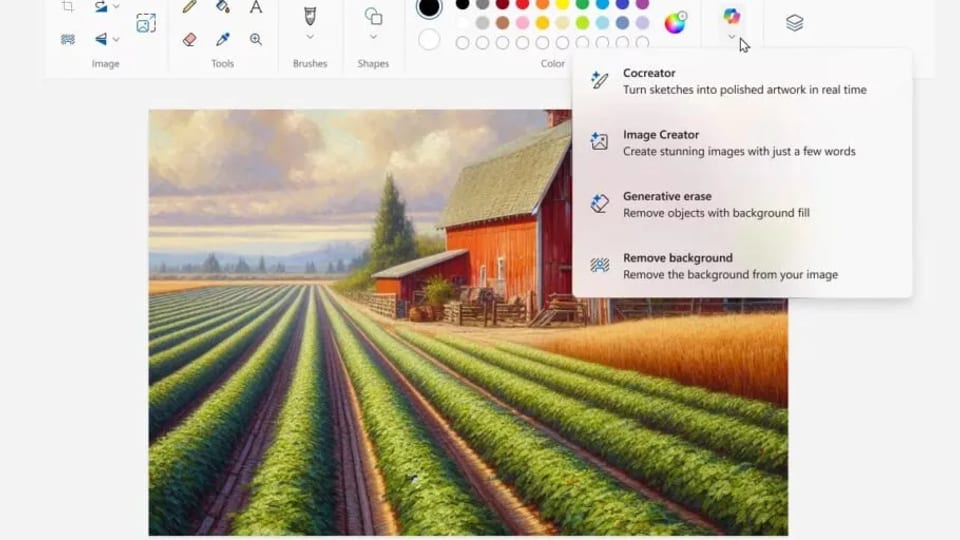
Task: Expand the Brushes dropdown chevron
Action: pyautogui.click(x=310, y=37)
